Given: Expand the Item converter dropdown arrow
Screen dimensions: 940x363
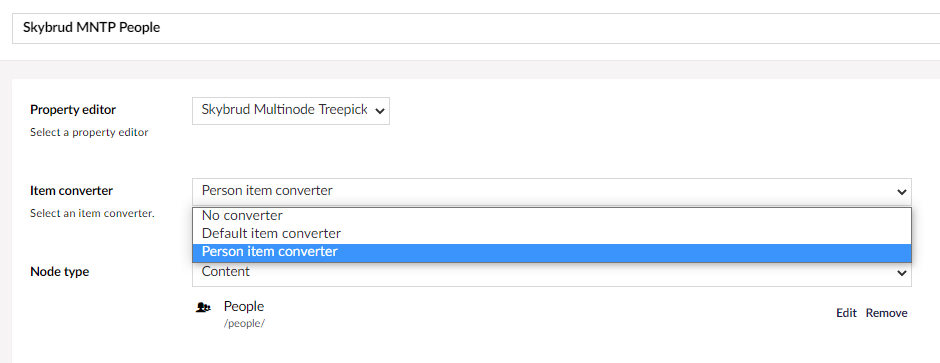Looking at the screenshot, I should click(x=901, y=192).
